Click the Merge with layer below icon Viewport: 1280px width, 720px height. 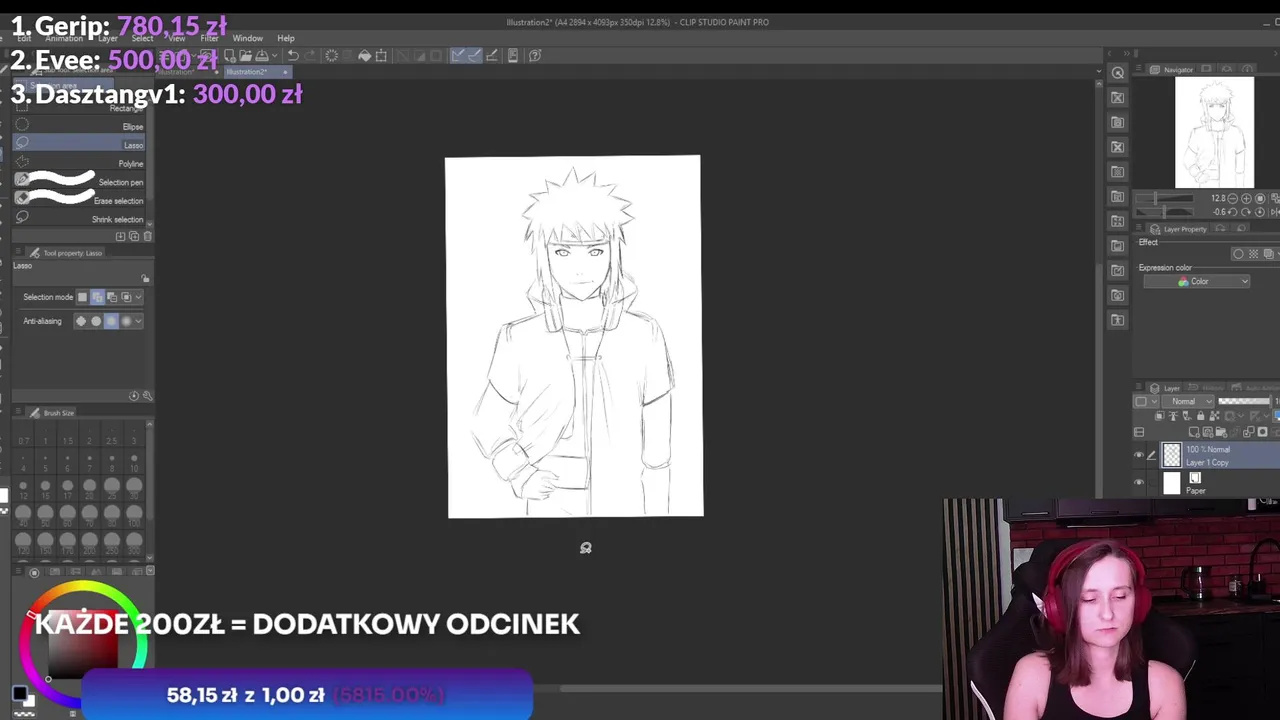coord(1249,432)
